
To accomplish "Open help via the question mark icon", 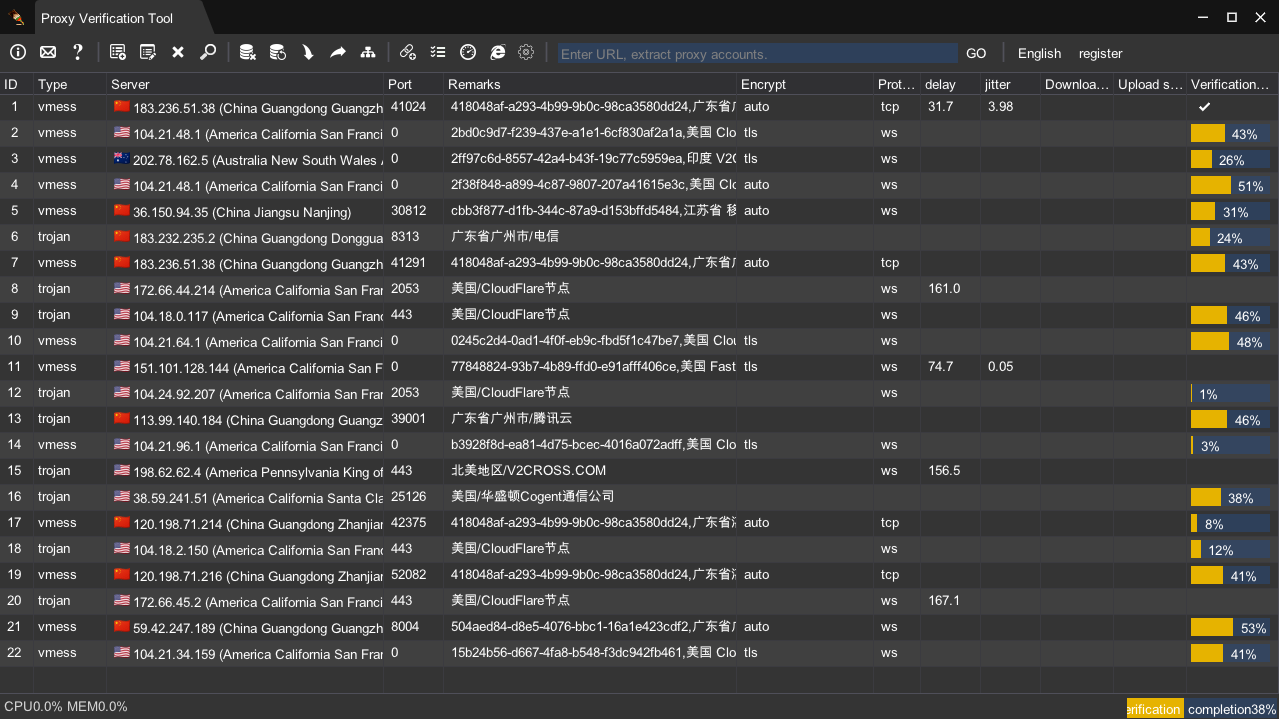I will click(78, 52).
